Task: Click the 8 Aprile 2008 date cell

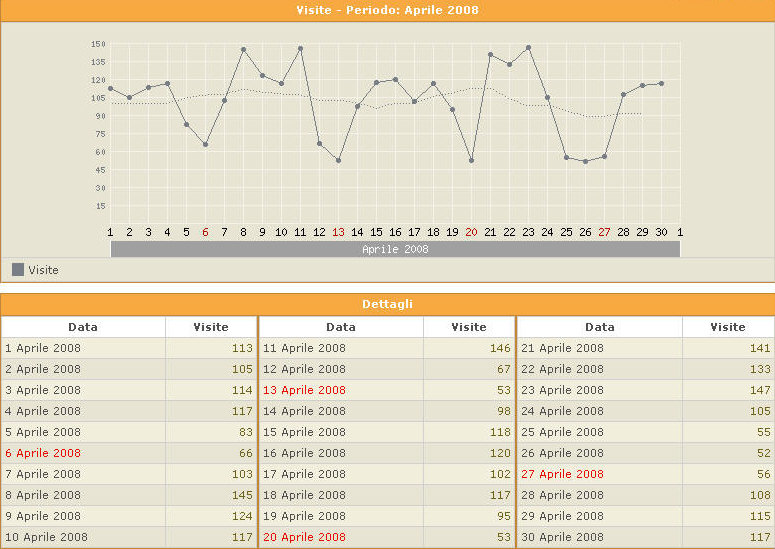Action: click(x=83, y=495)
